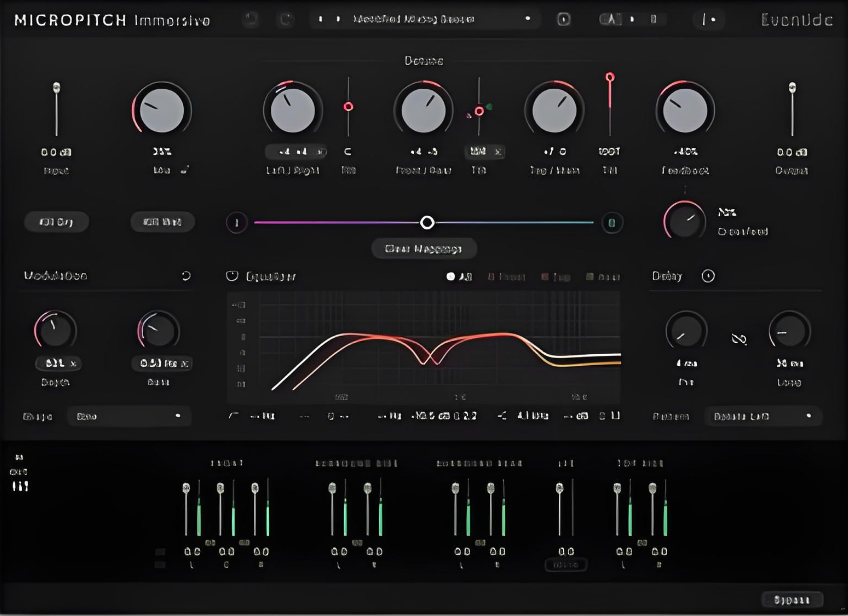Click the Mix knob
848x616 pixels.
click(x=162, y=110)
